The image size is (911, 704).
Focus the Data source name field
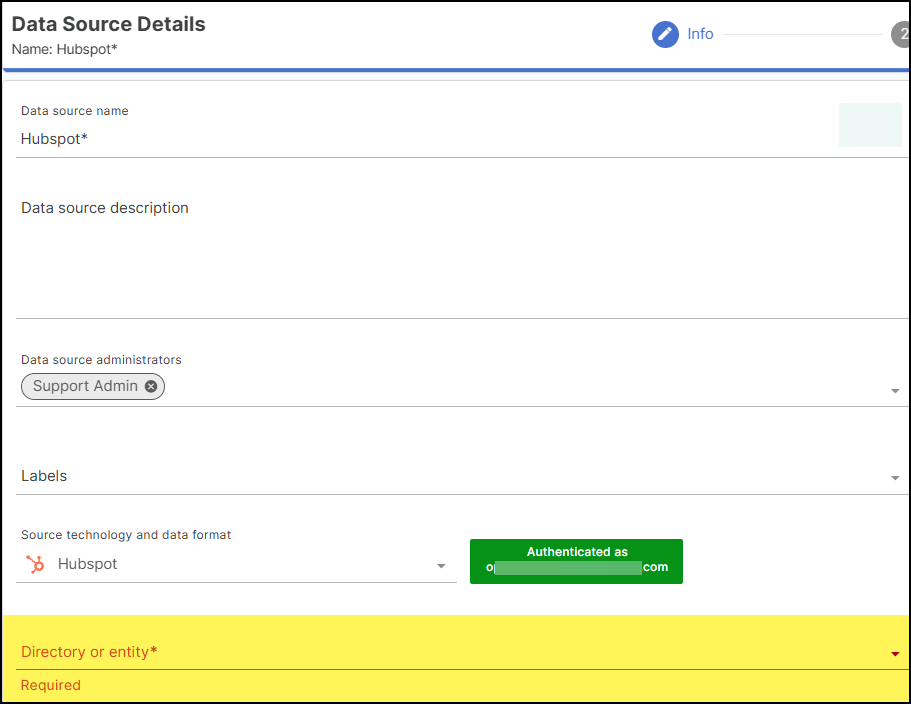420,139
